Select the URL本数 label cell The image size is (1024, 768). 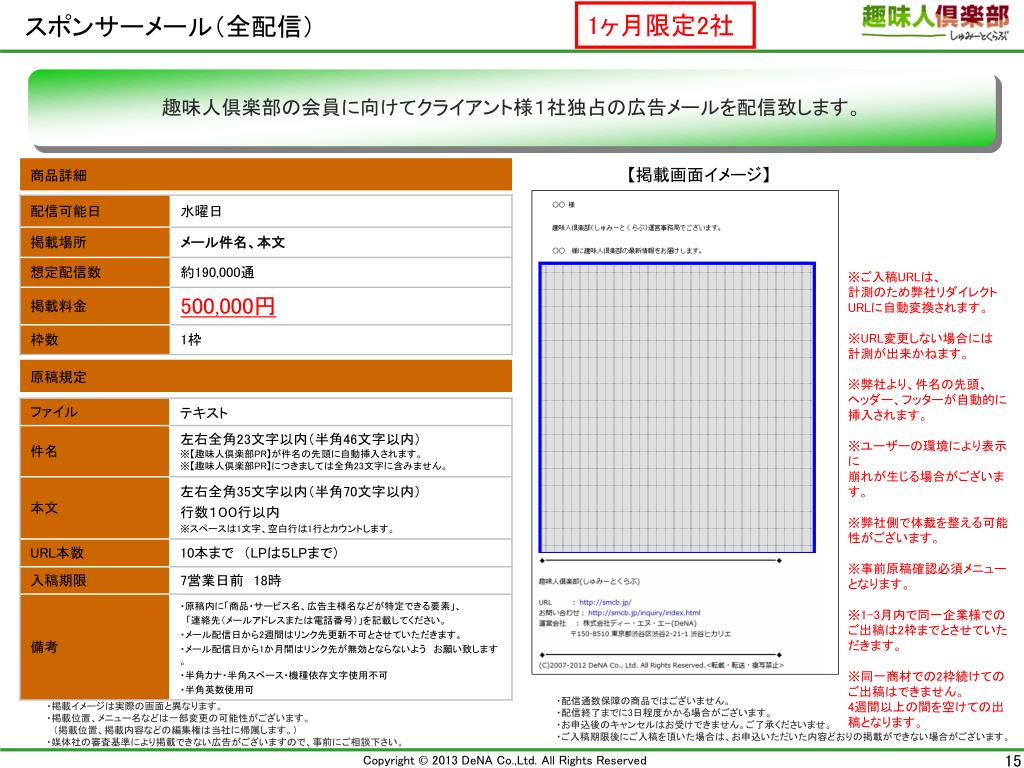95,553
